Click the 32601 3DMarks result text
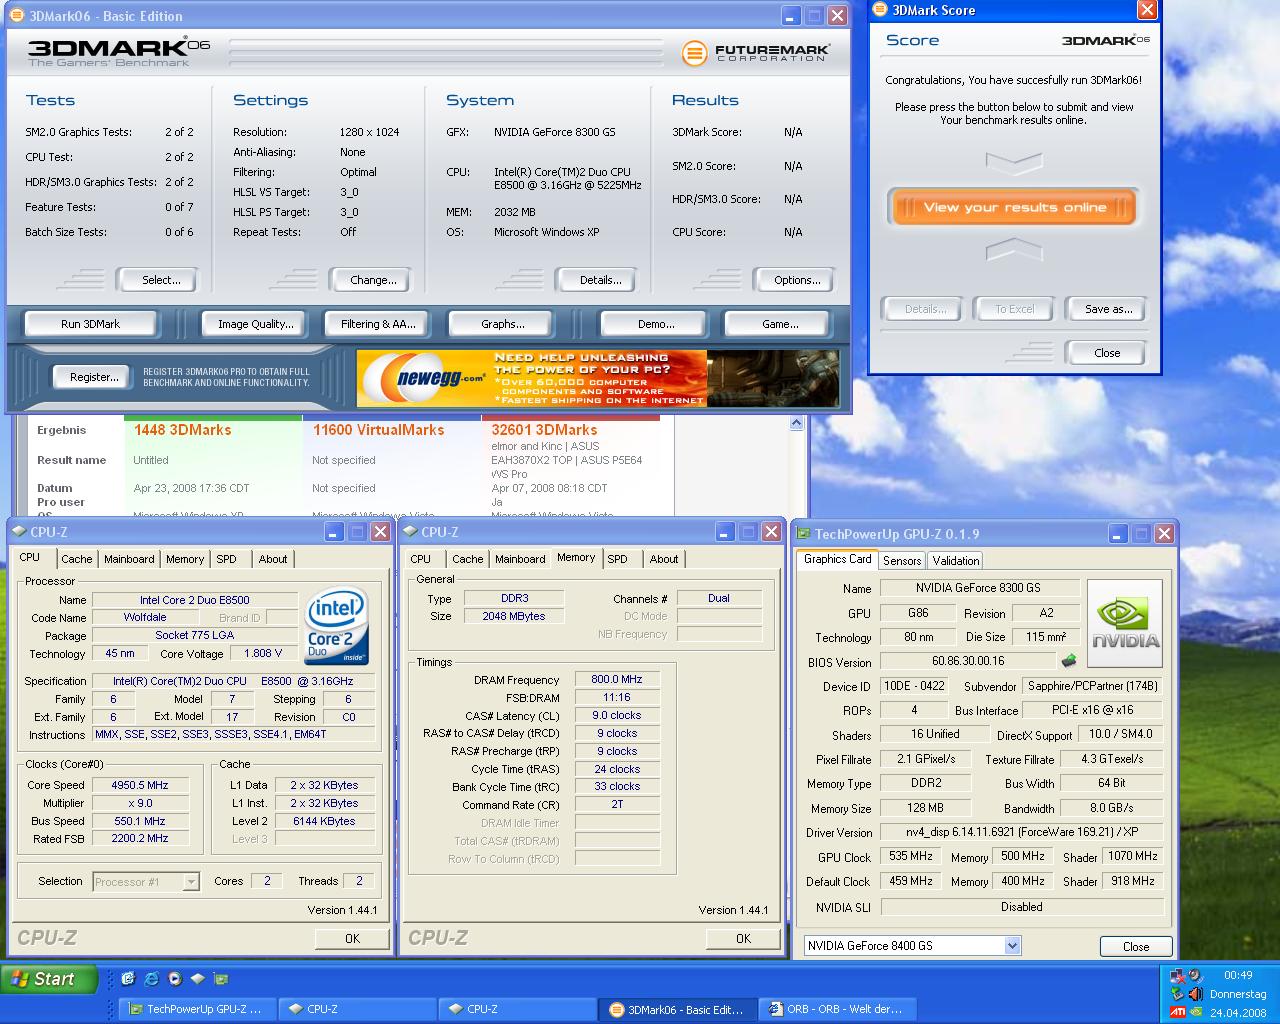 544,430
